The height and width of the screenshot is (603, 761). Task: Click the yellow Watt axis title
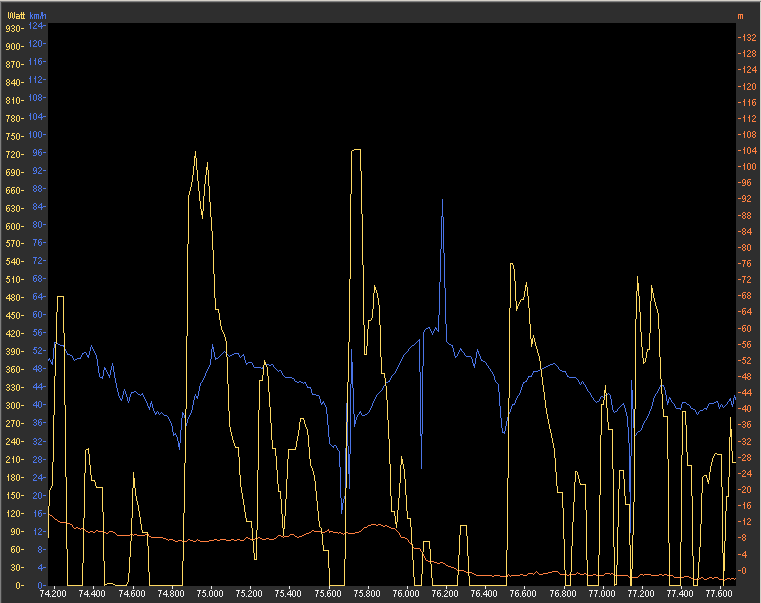[15, 16]
